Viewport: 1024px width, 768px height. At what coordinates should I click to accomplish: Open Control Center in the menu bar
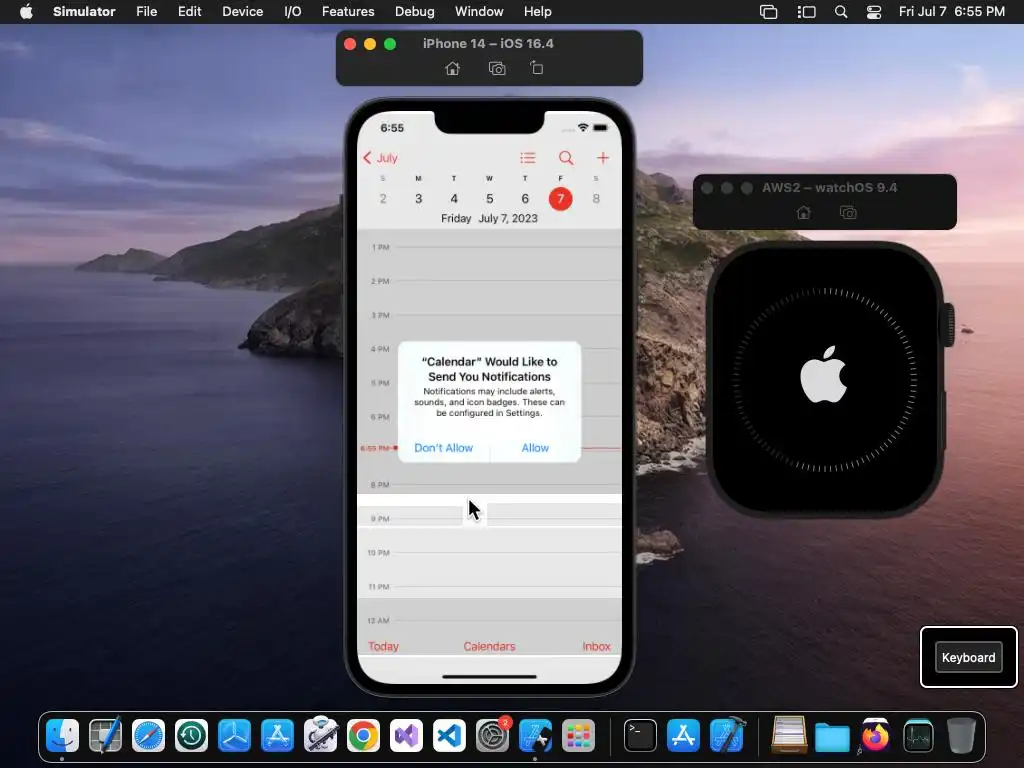[874, 12]
